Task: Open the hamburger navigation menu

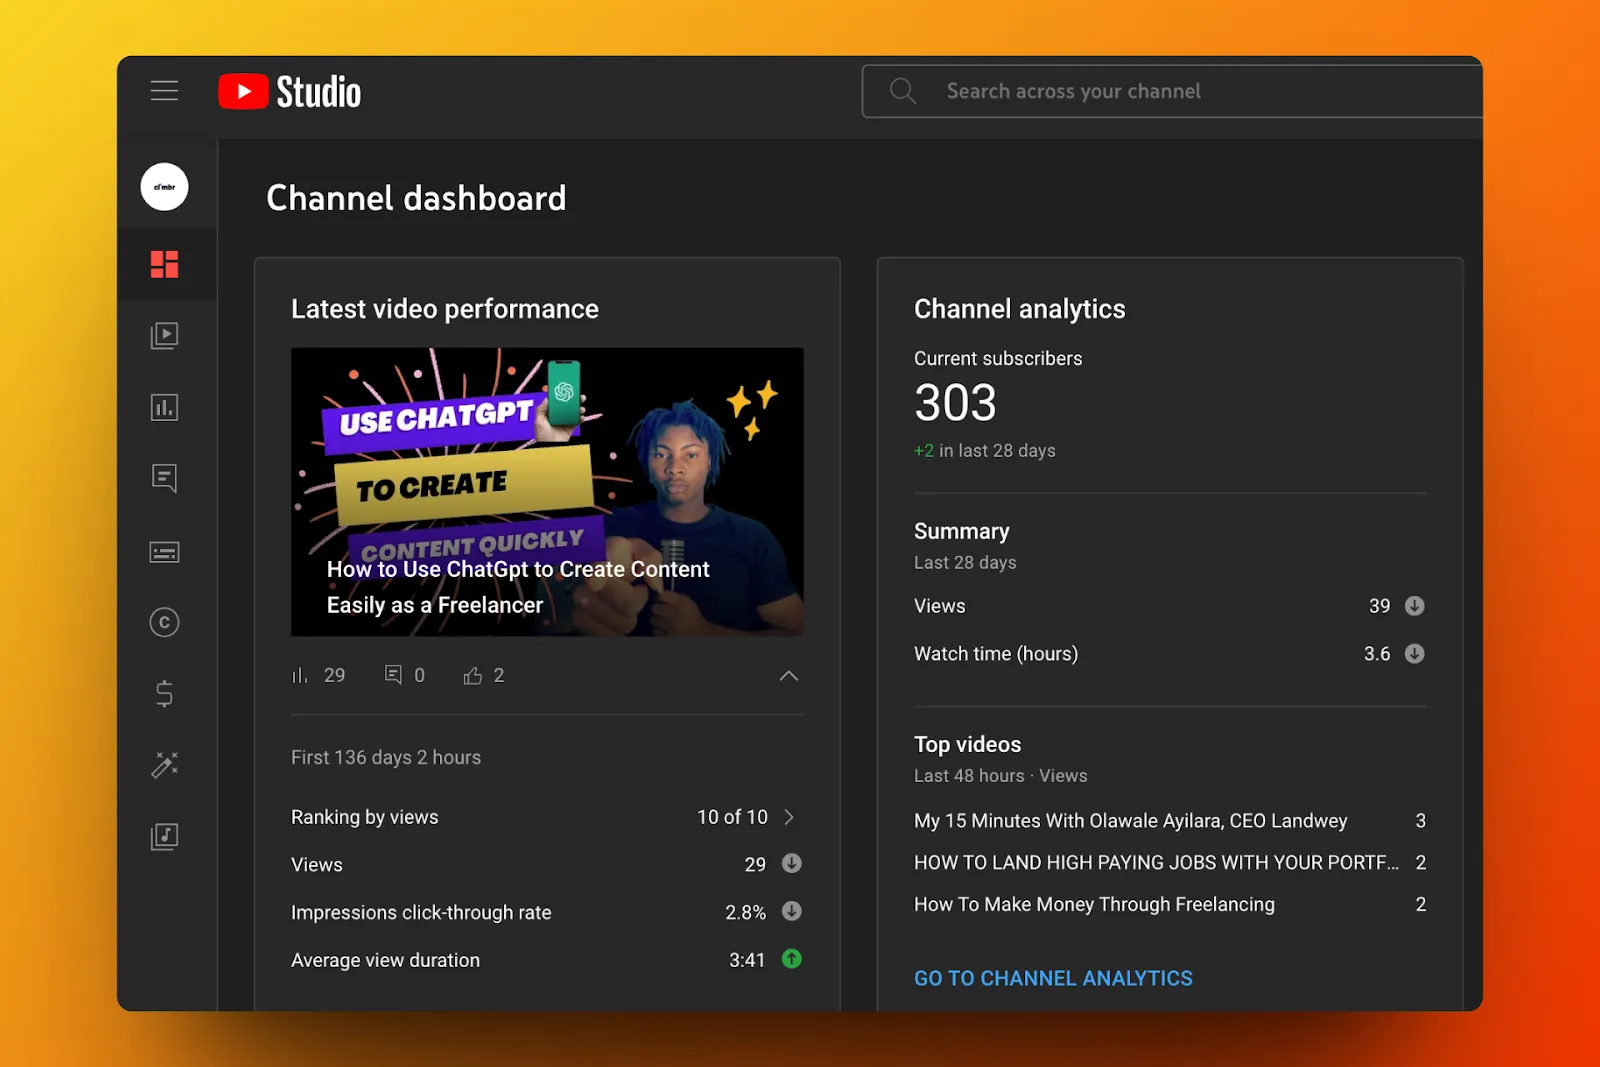Action: tap(164, 91)
